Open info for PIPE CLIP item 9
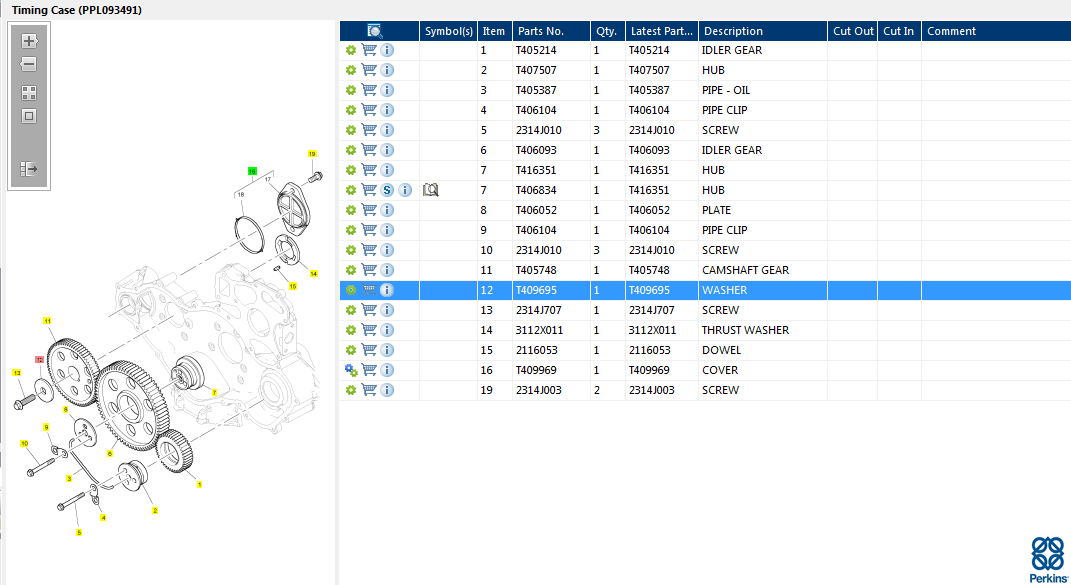This screenshot has width=1071, height=585. coord(387,230)
